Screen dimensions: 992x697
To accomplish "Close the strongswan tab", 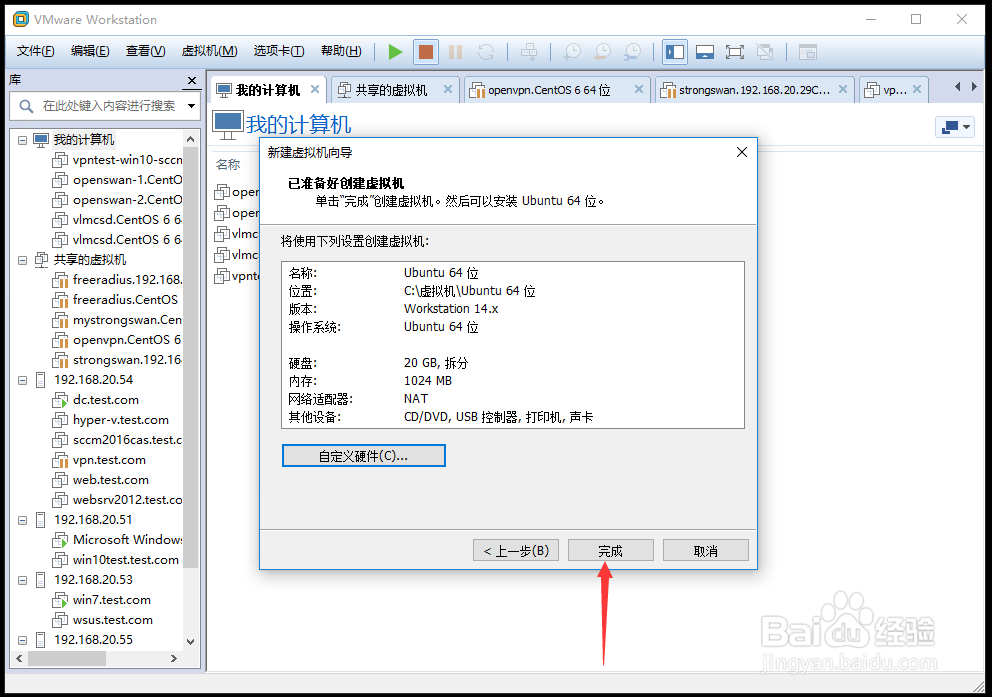I will [x=843, y=89].
